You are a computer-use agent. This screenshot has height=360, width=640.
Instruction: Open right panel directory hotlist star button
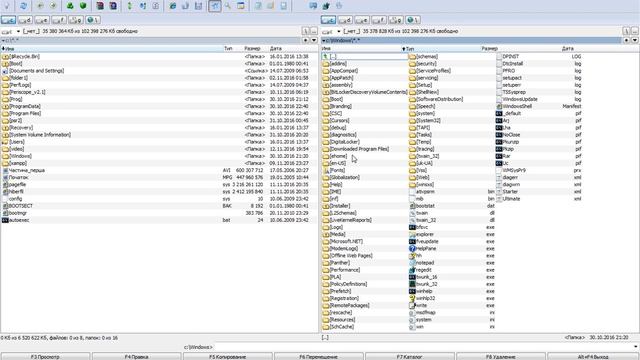[x=626, y=40]
